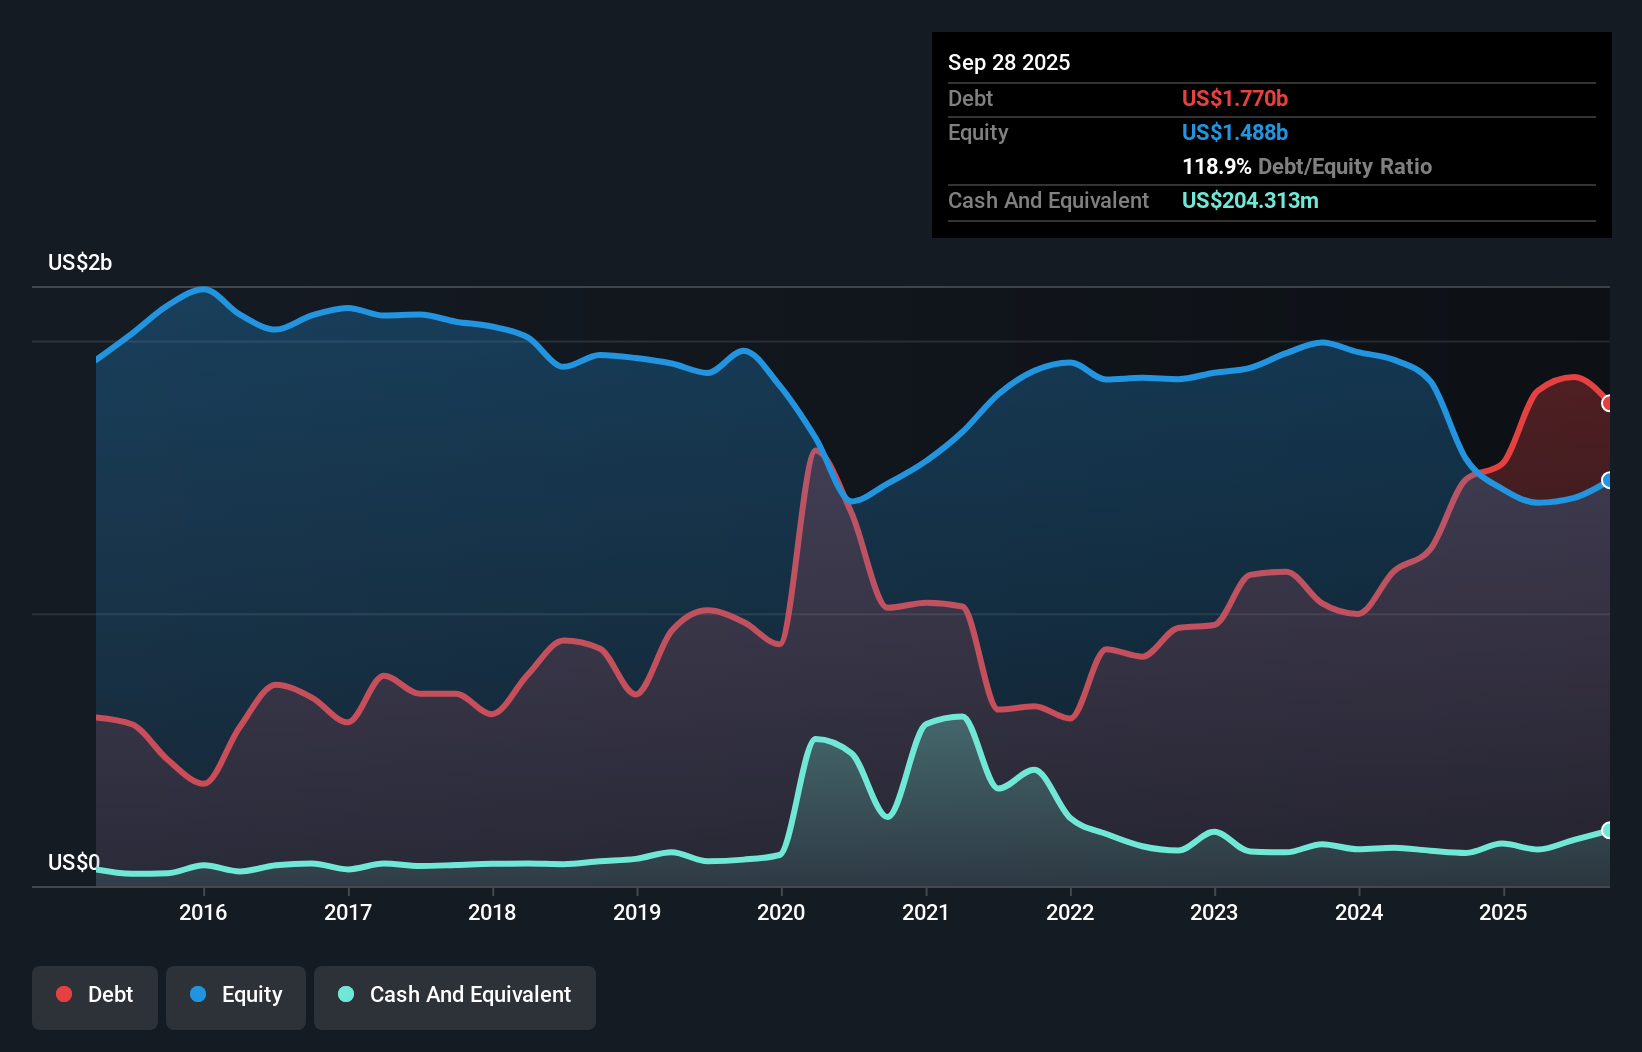Screen dimensions: 1642x1052
Task: Click the 2016 x-axis label
Action: click(x=203, y=912)
